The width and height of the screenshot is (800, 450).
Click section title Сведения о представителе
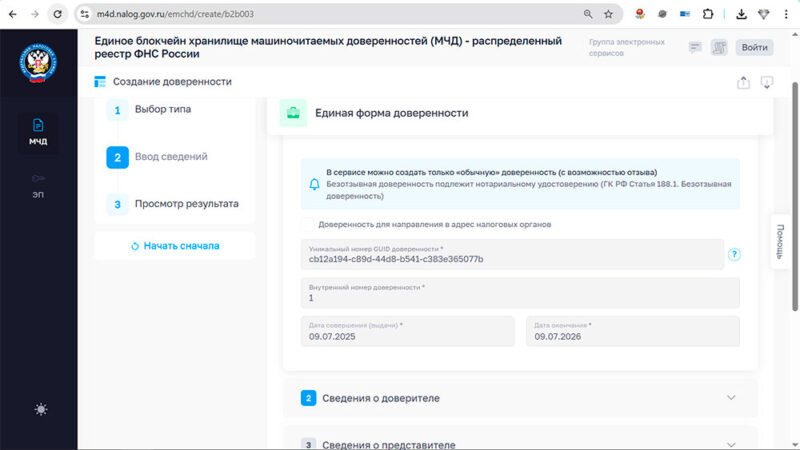388,444
